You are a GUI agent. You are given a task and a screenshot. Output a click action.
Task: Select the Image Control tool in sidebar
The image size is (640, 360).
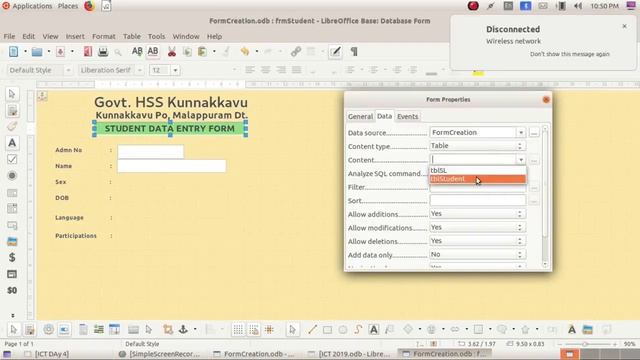12,241
